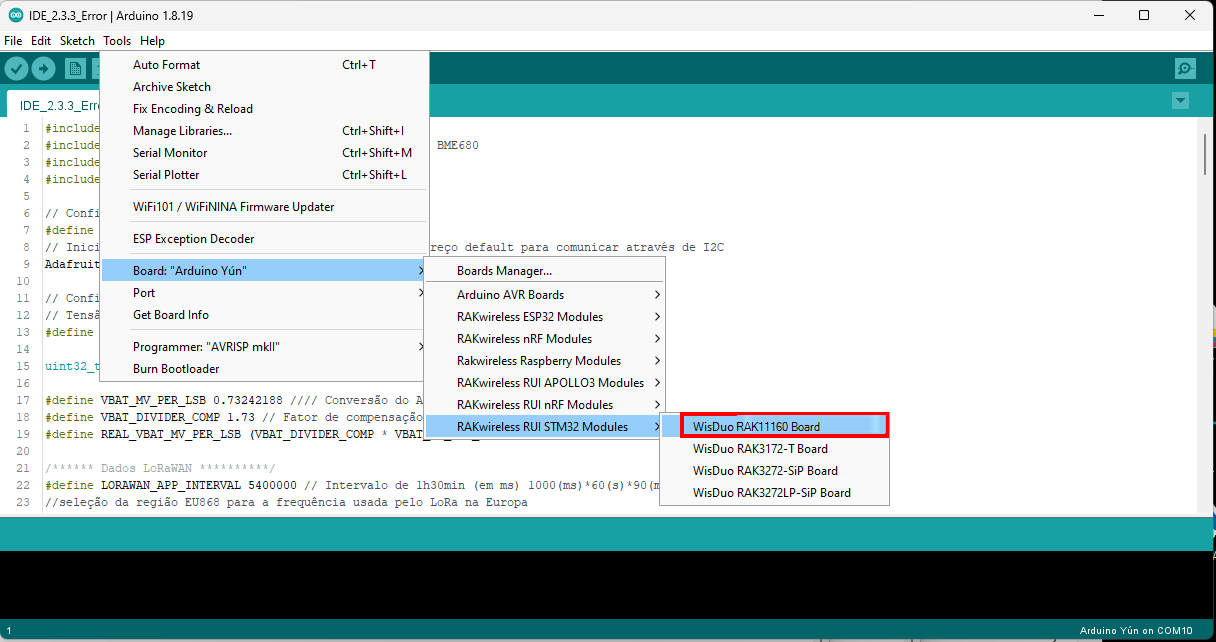Click the black console output area

pyautogui.click(x=608, y=585)
